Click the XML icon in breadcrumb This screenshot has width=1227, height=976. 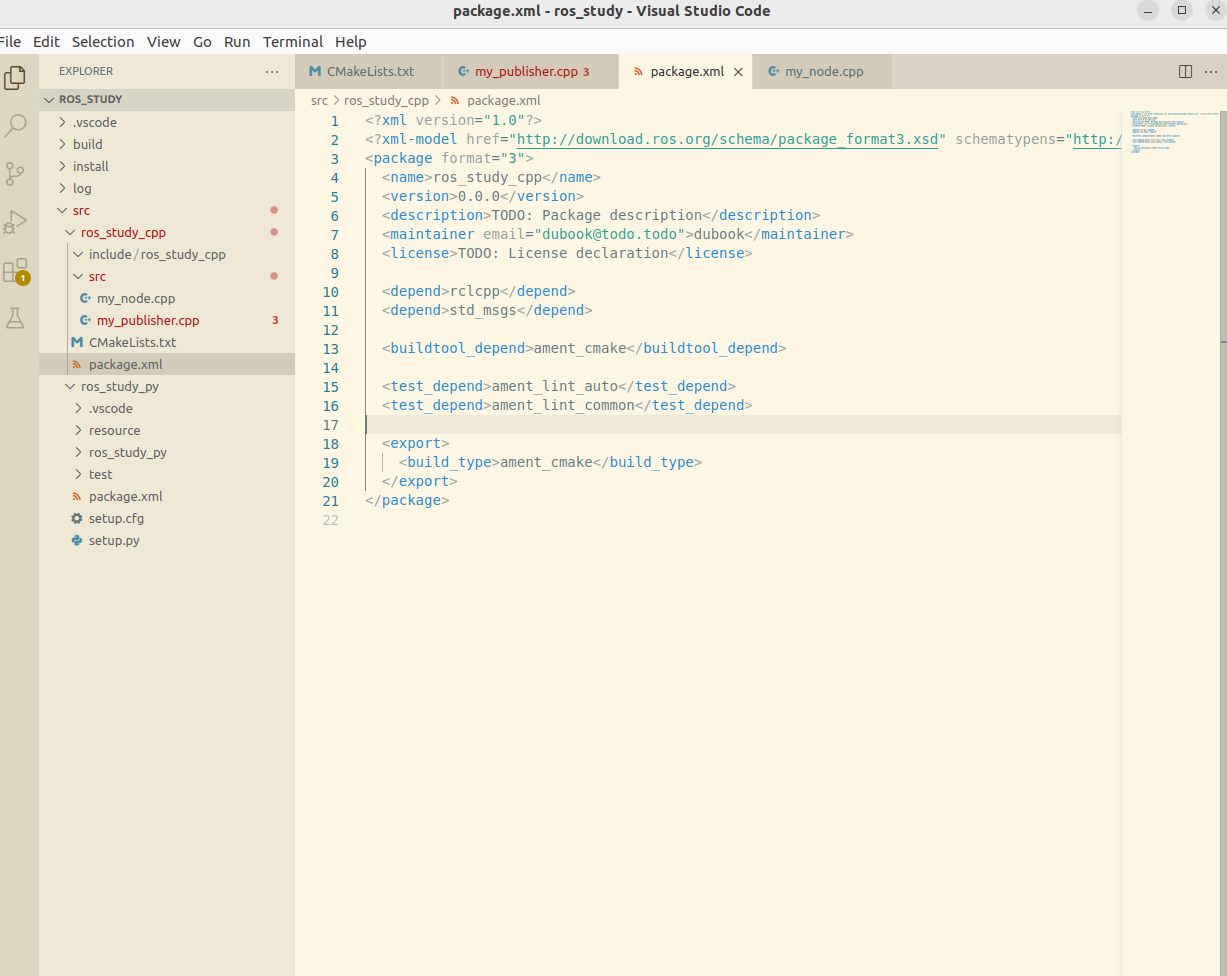(455, 101)
